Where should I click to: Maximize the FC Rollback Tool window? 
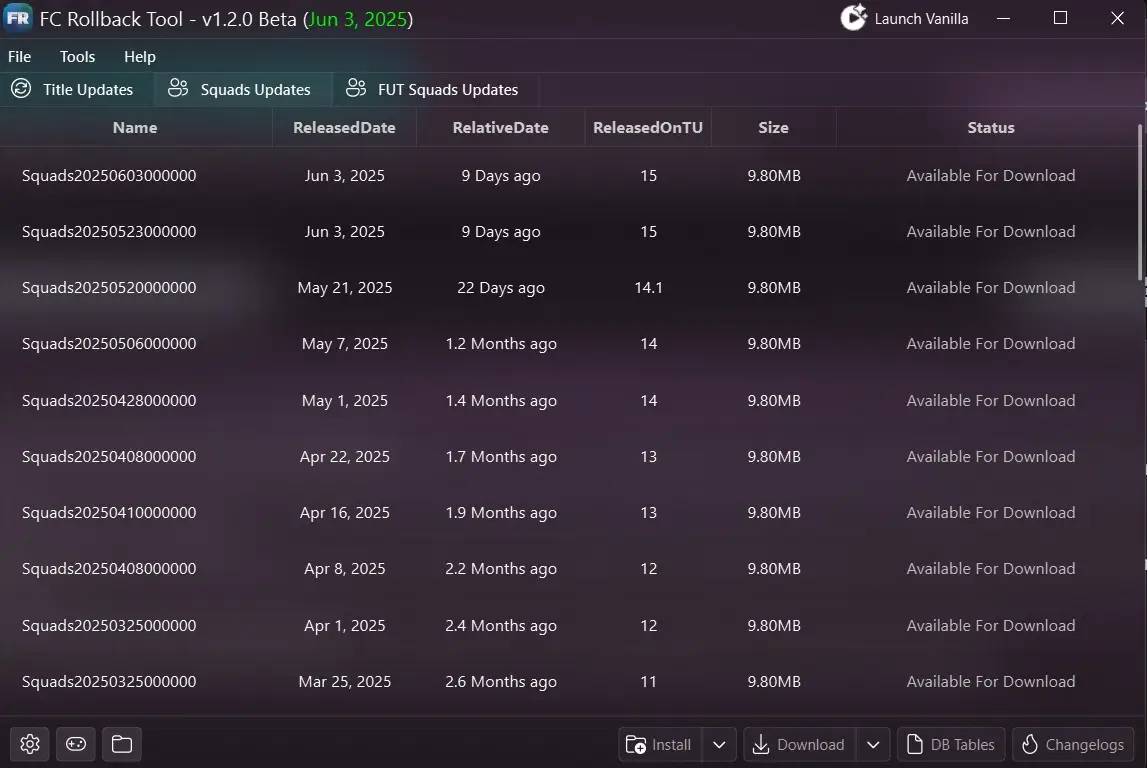(1060, 18)
